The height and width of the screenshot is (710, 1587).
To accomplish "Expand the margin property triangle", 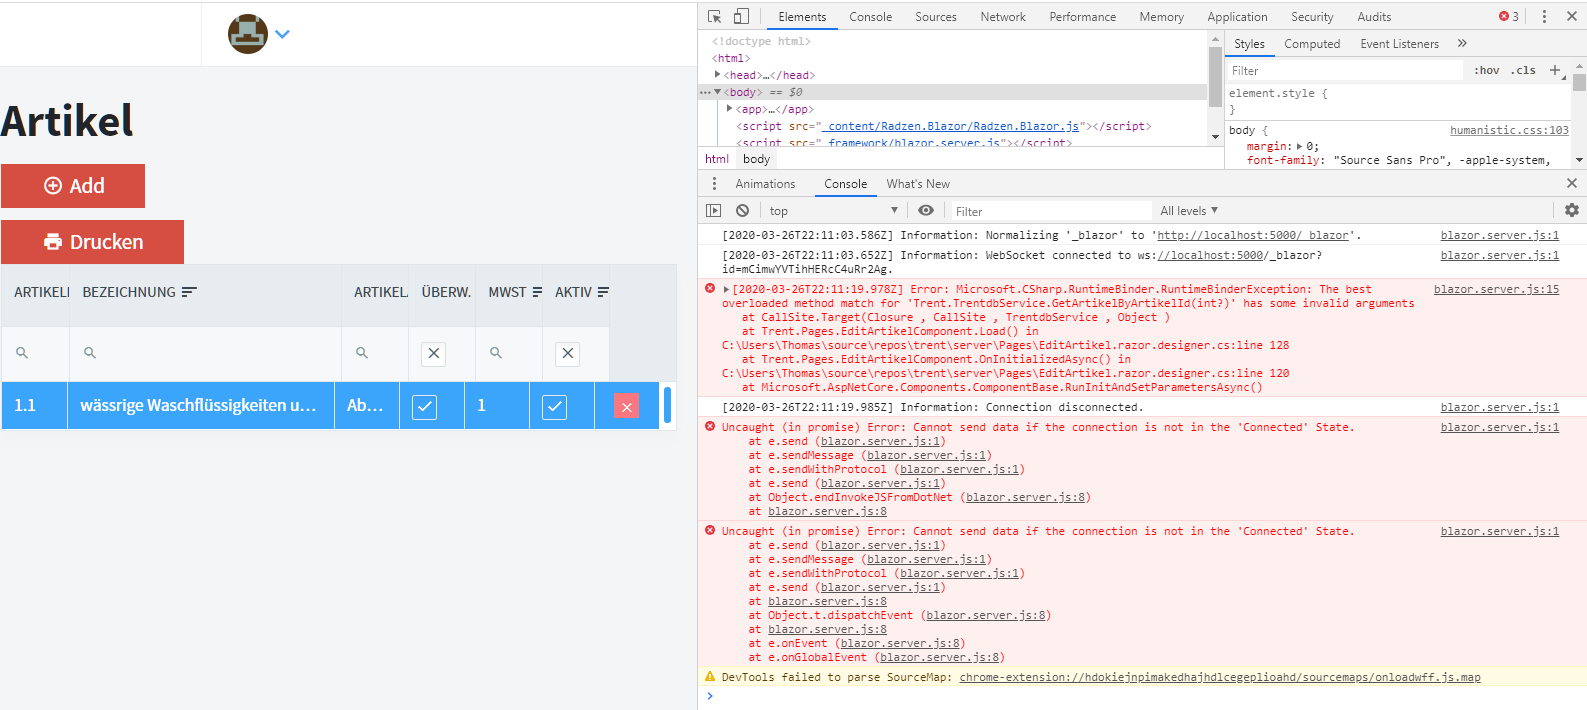I will [x=1299, y=146].
